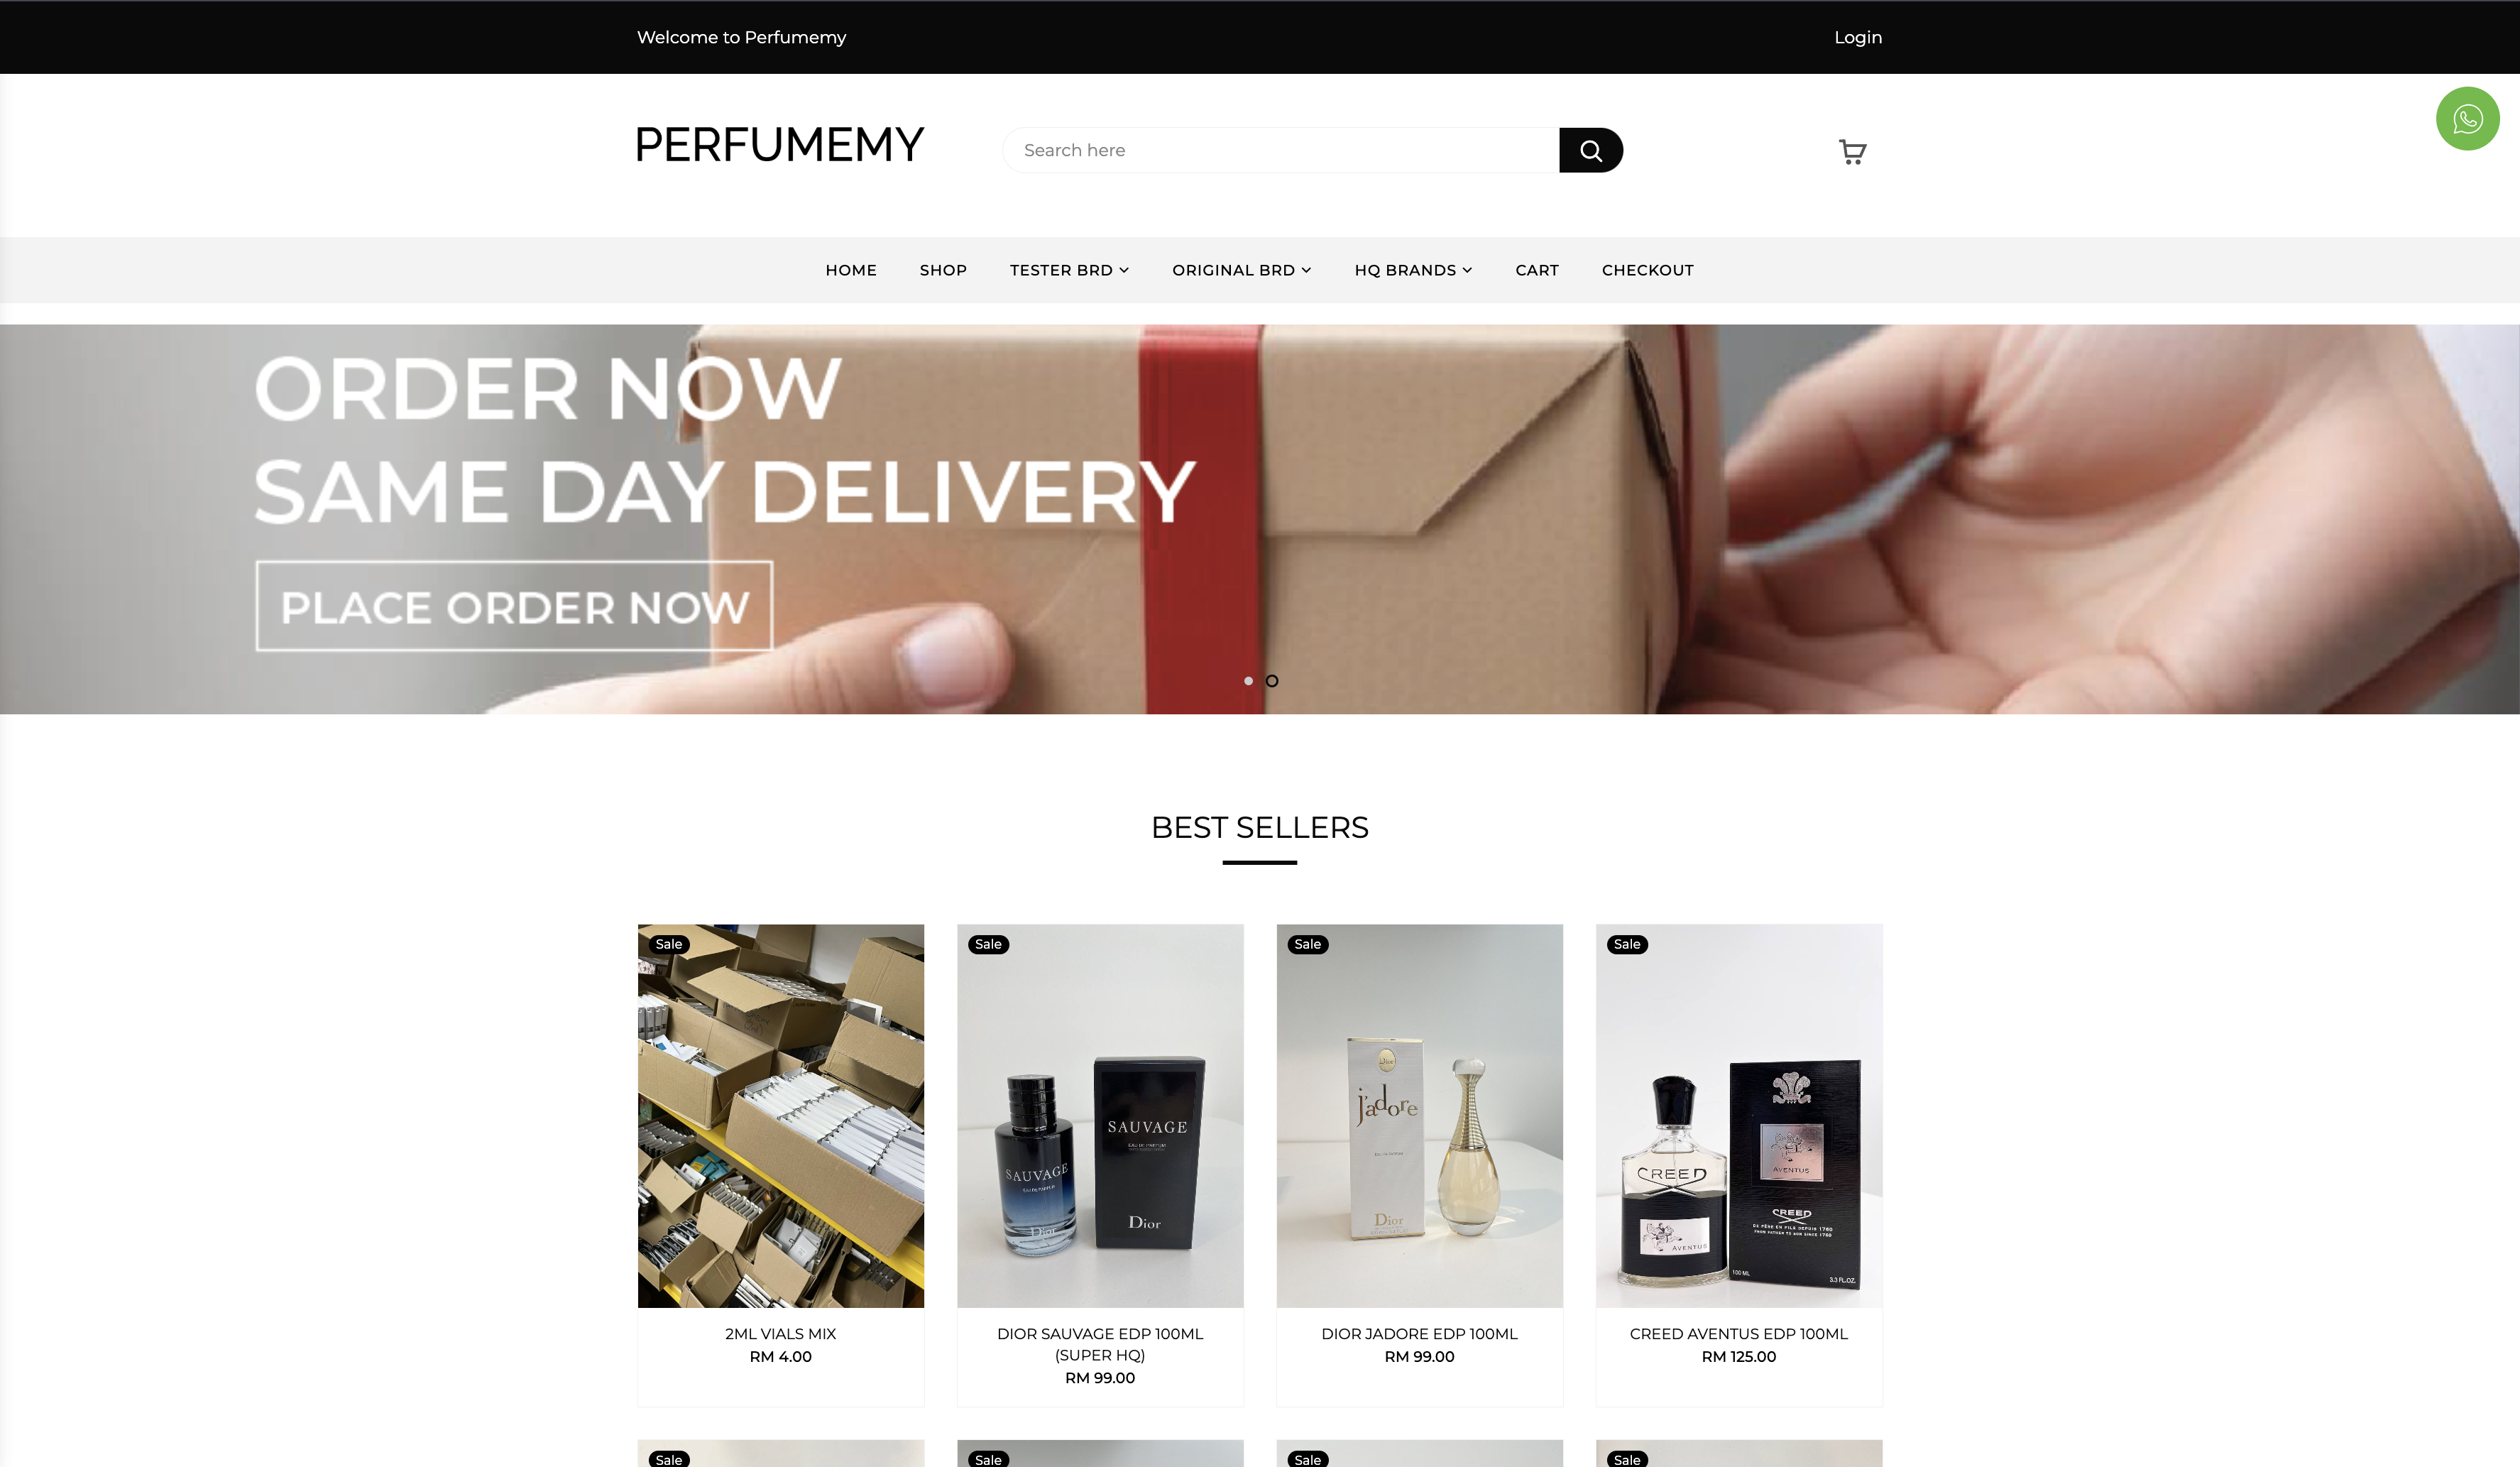The height and width of the screenshot is (1467, 2520).
Task: Expand the TESTER BRD dropdown
Action: point(1069,270)
